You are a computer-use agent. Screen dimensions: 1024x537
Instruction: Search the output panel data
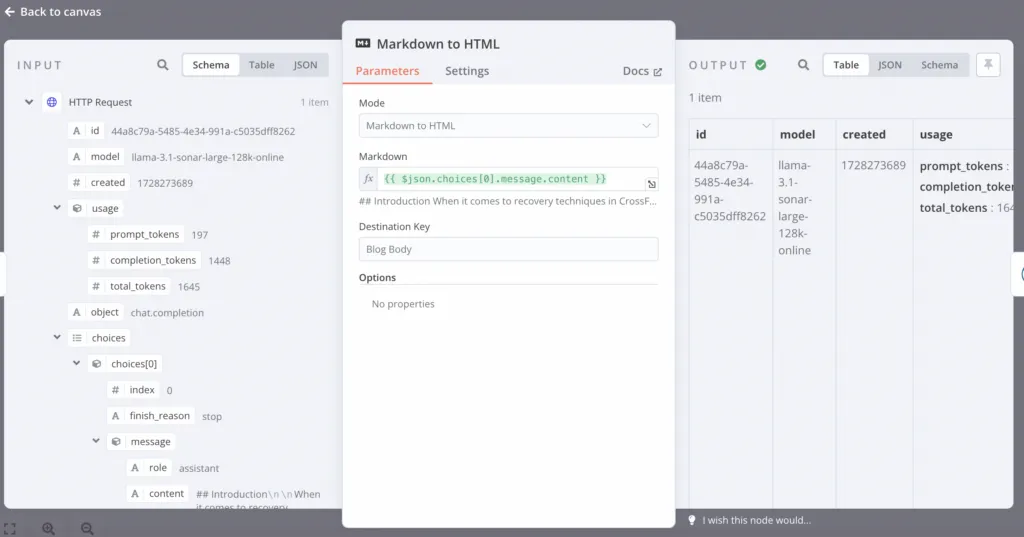[803, 65]
